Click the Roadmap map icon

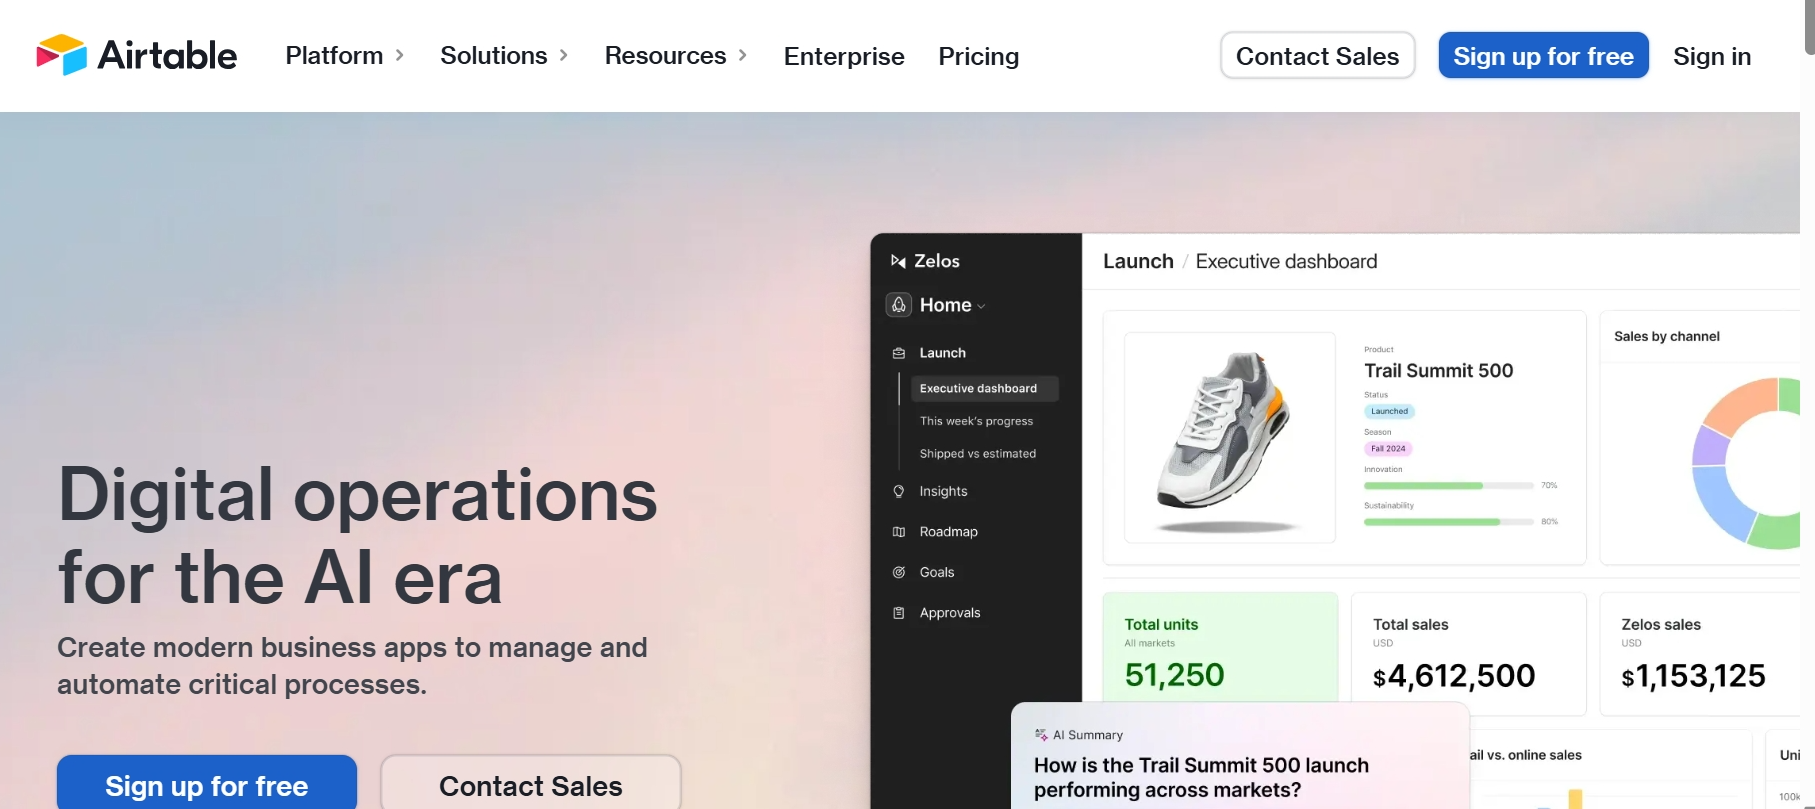click(899, 532)
